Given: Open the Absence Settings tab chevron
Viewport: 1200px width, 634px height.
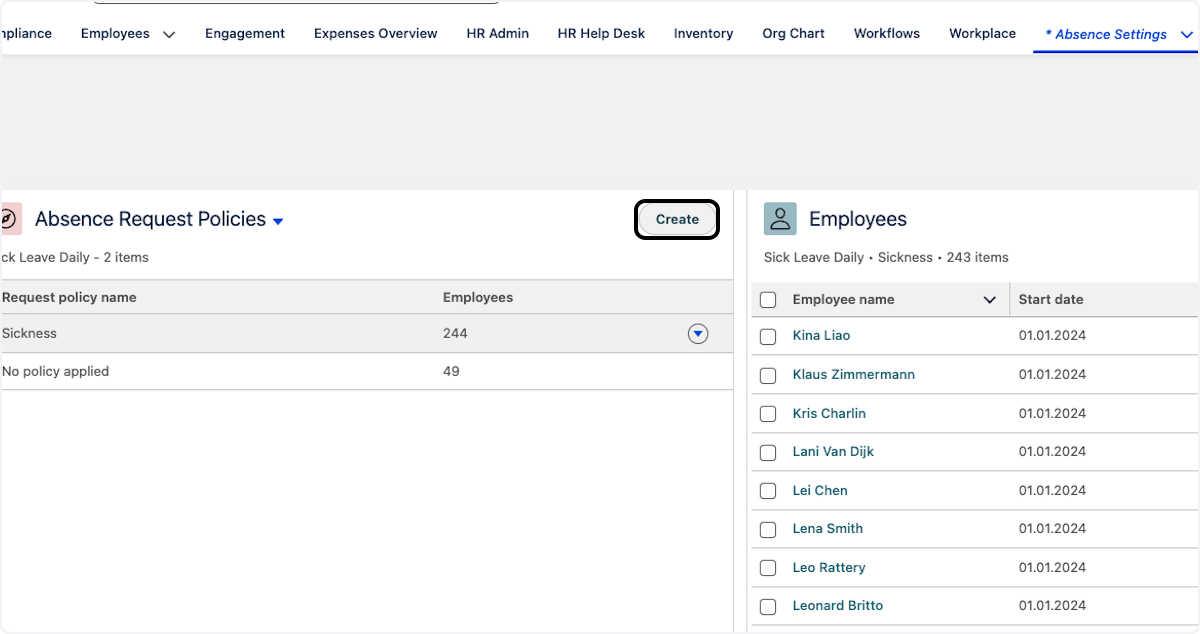Looking at the screenshot, I should pyautogui.click(x=1187, y=35).
